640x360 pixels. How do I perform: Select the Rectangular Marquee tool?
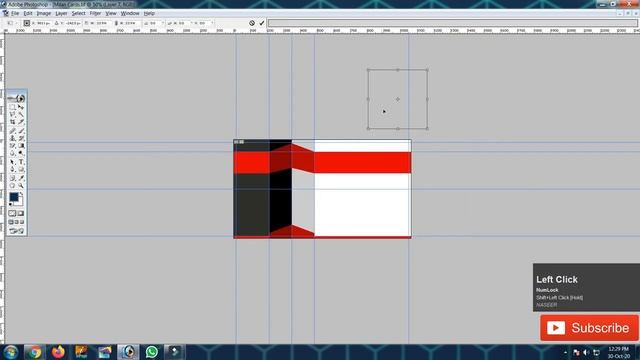point(12,107)
